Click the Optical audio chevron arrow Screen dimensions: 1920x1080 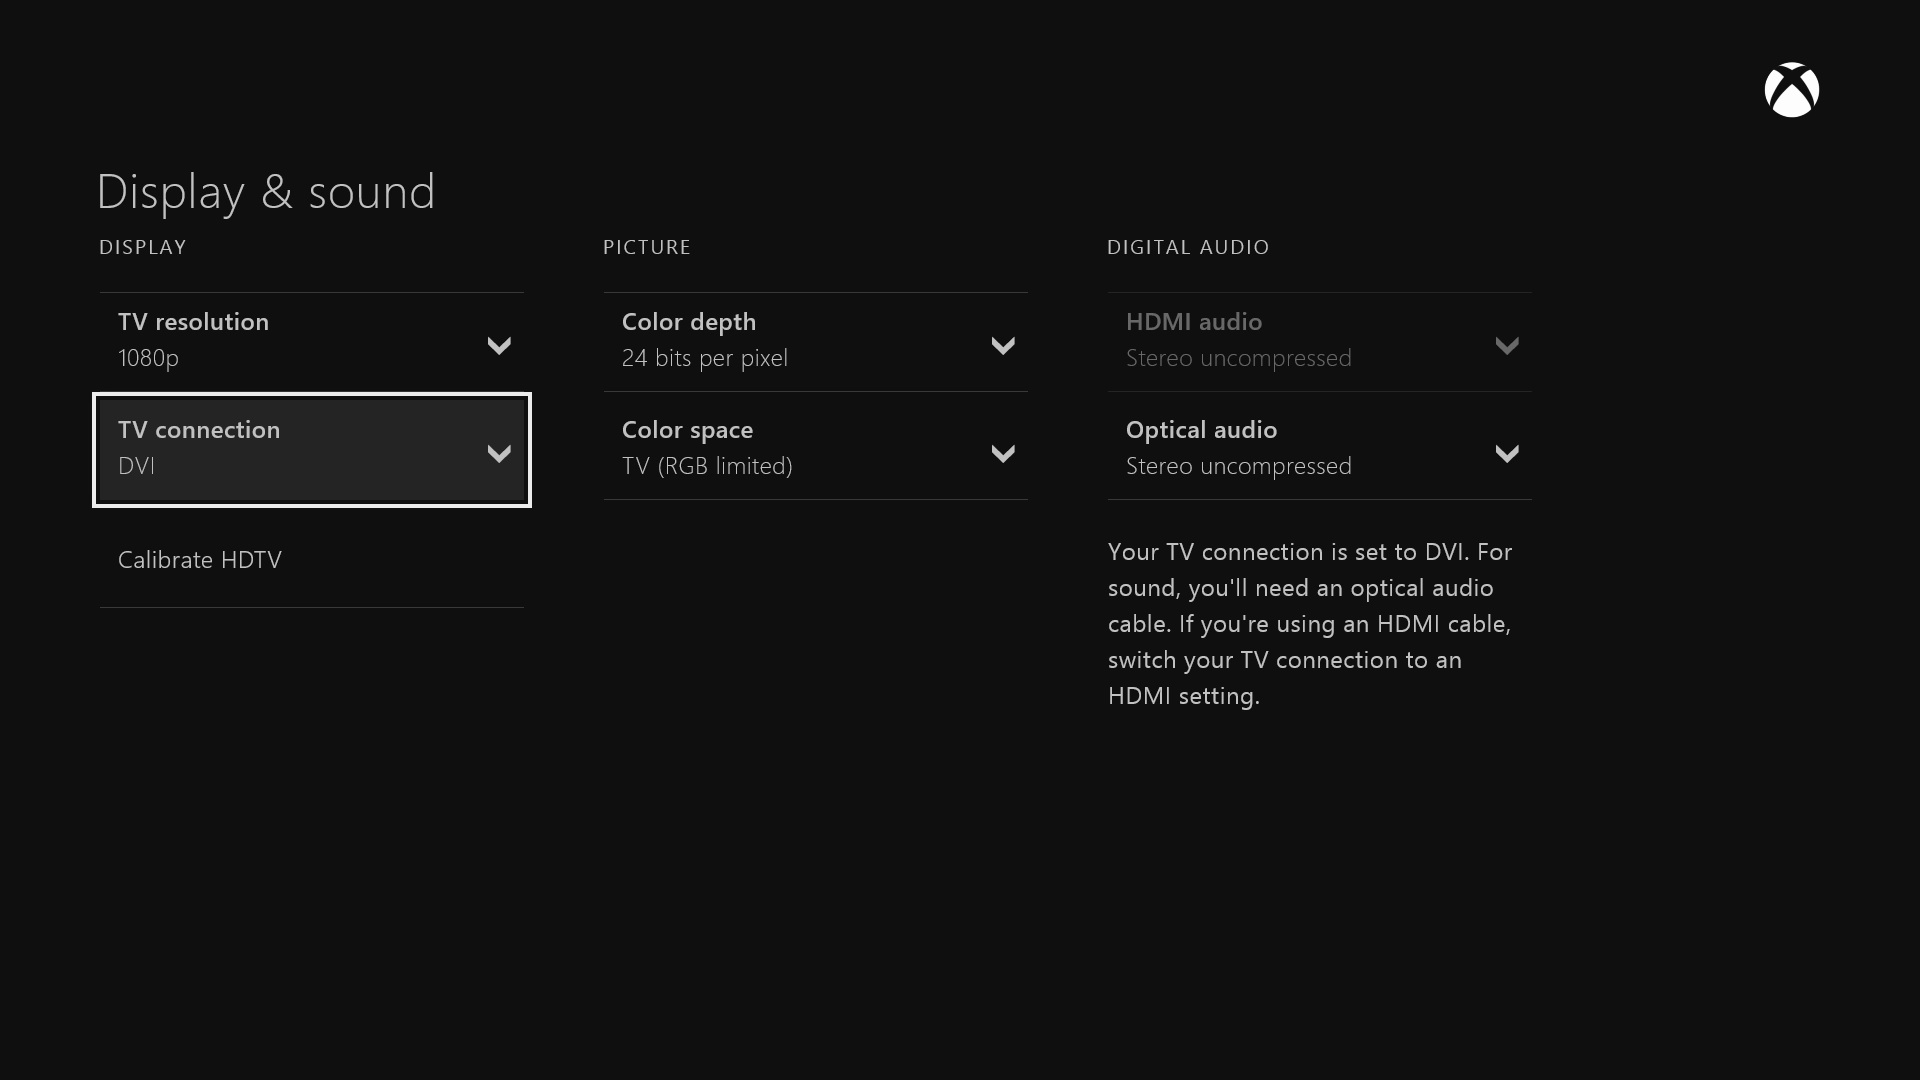tap(1507, 454)
